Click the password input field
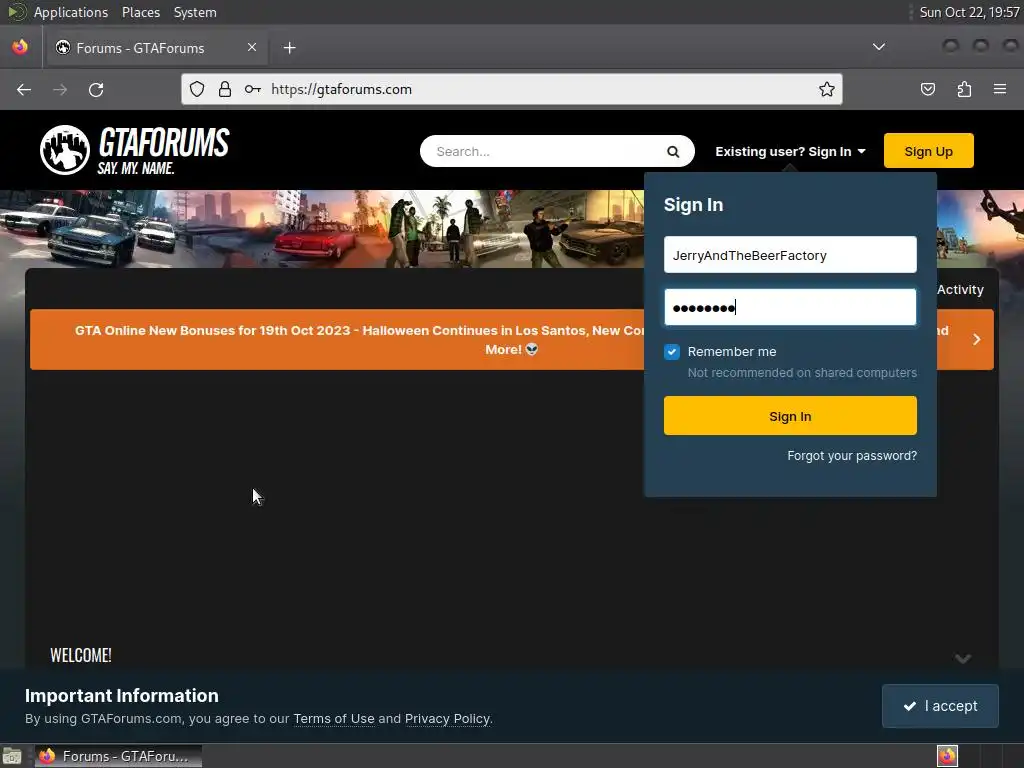The image size is (1024, 768). (790, 307)
